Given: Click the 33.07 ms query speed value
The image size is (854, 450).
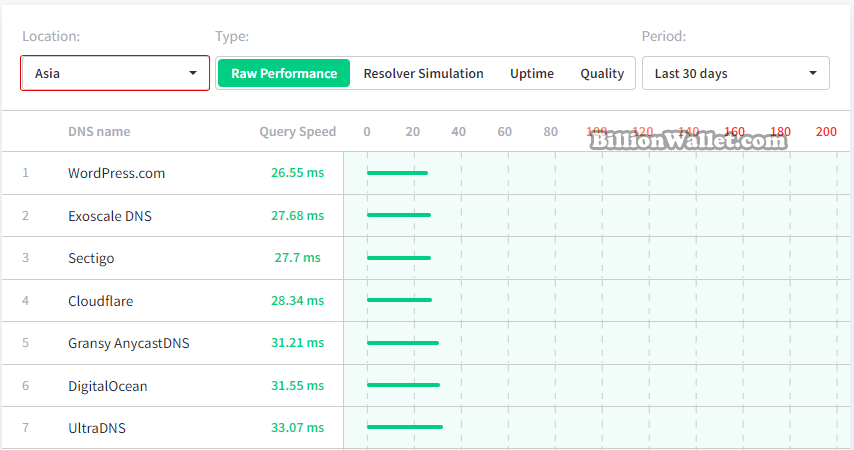Looking at the screenshot, I should click(x=297, y=428).
